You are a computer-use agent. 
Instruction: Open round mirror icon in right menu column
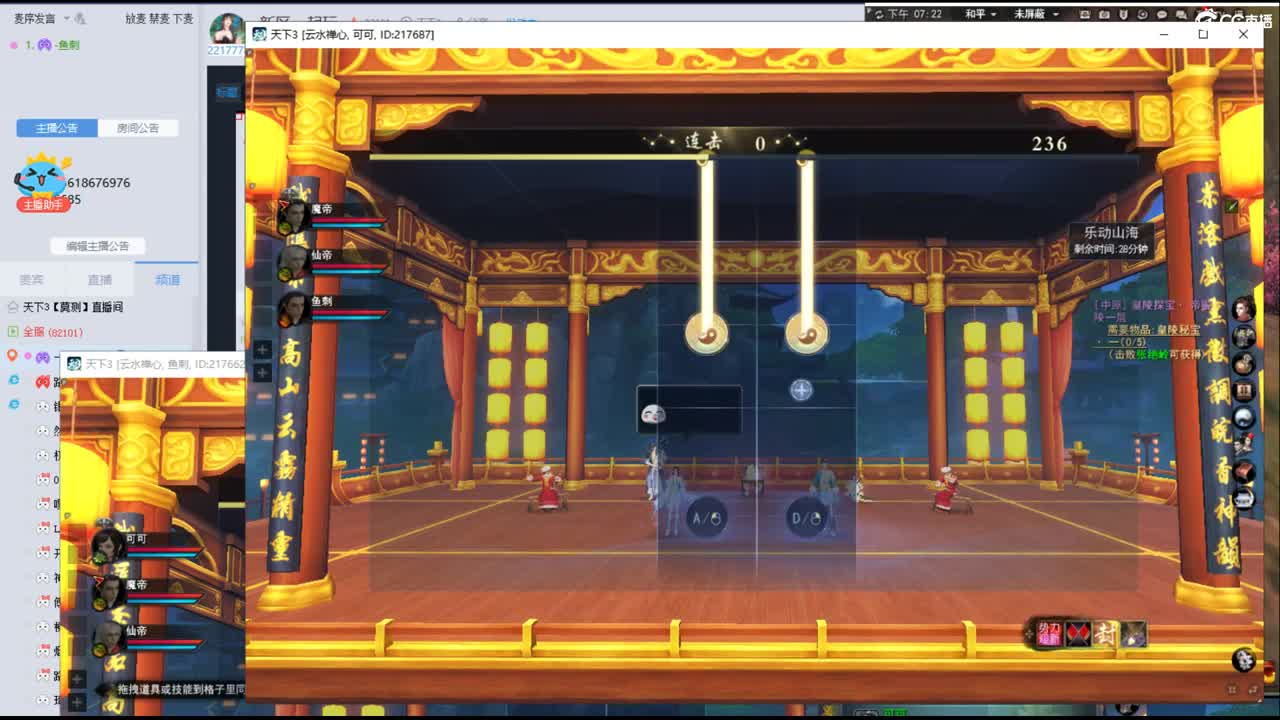click(x=1243, y=417)
